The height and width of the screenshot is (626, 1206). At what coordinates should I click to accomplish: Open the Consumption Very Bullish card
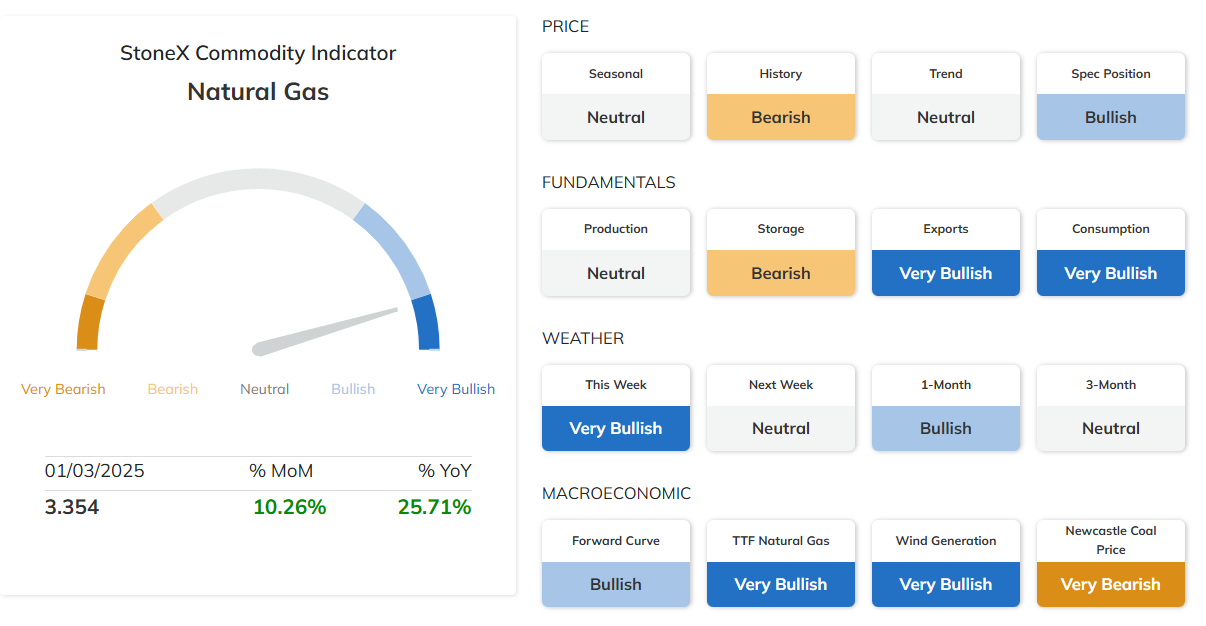pos(1111,252)
